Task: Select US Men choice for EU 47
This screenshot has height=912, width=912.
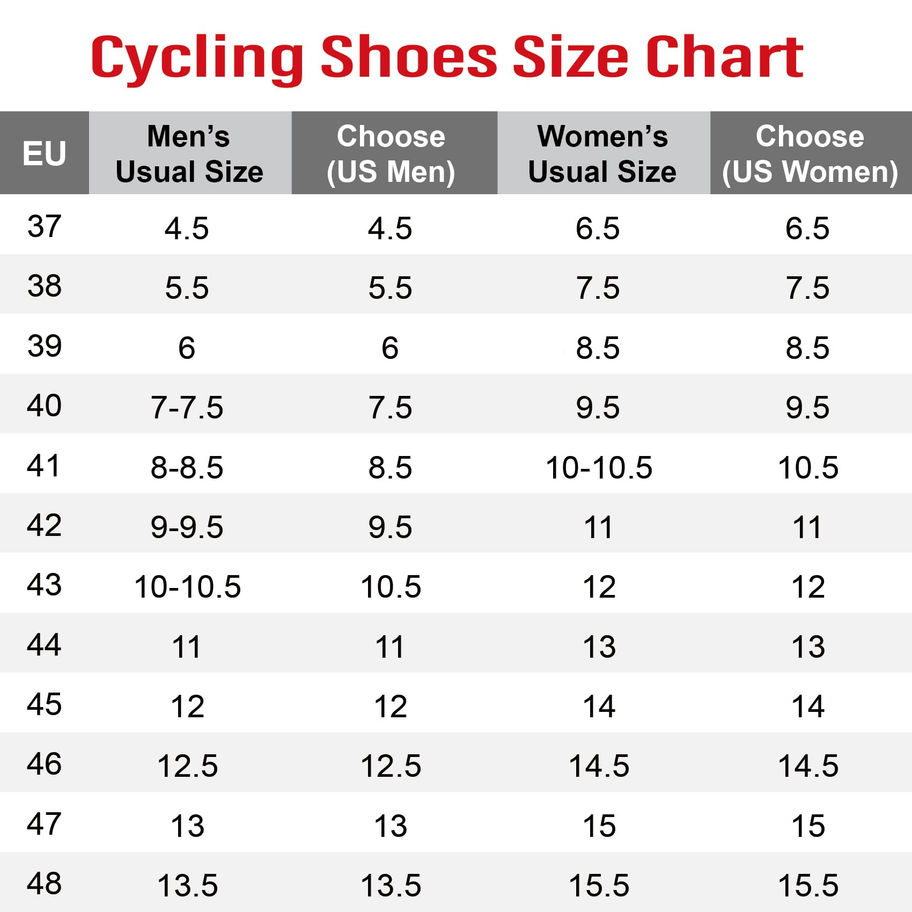Action: [390, 826]
